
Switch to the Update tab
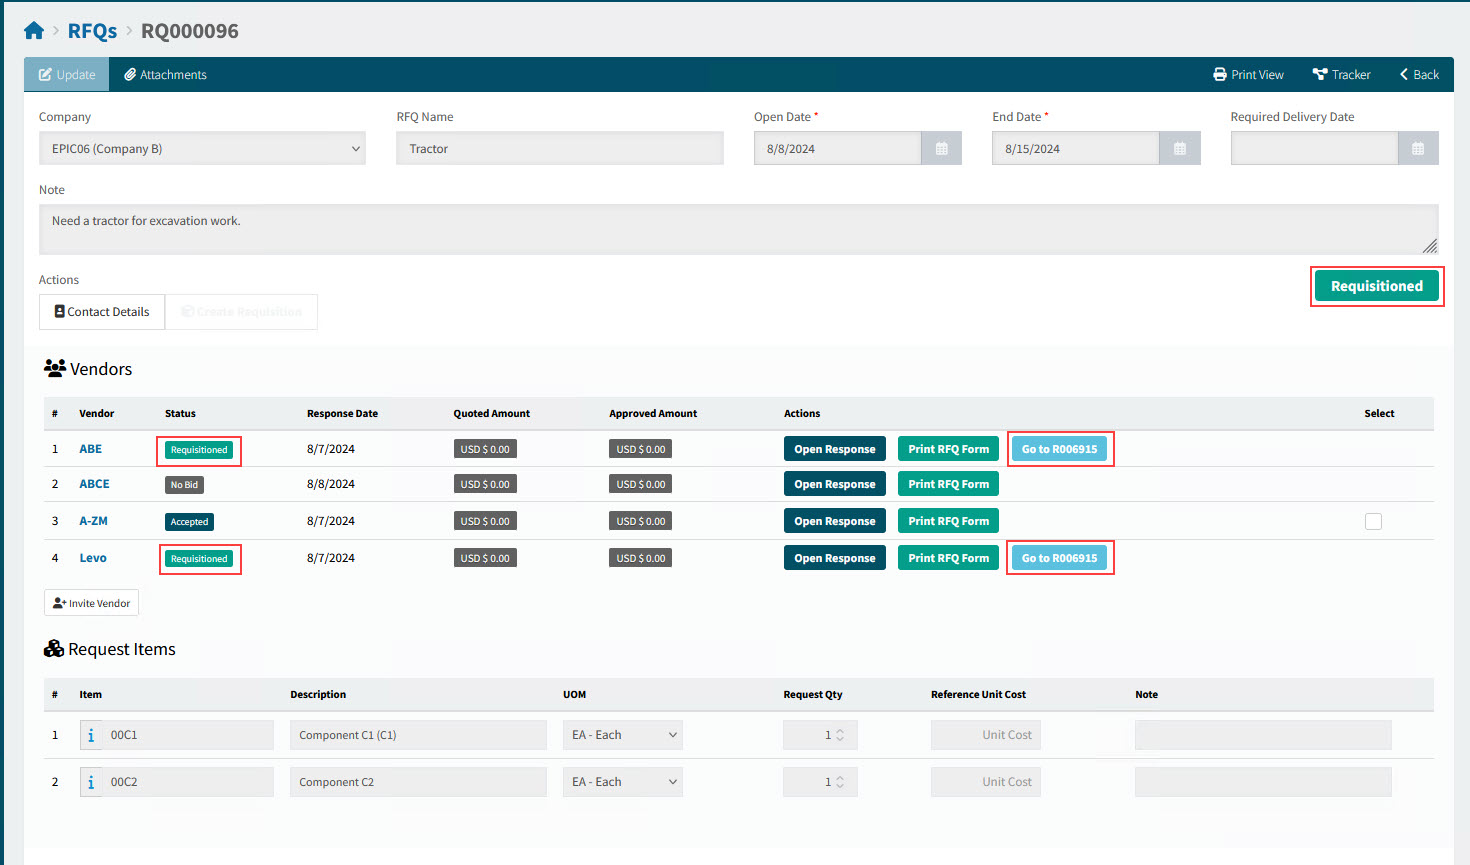(x=66, y=74)
